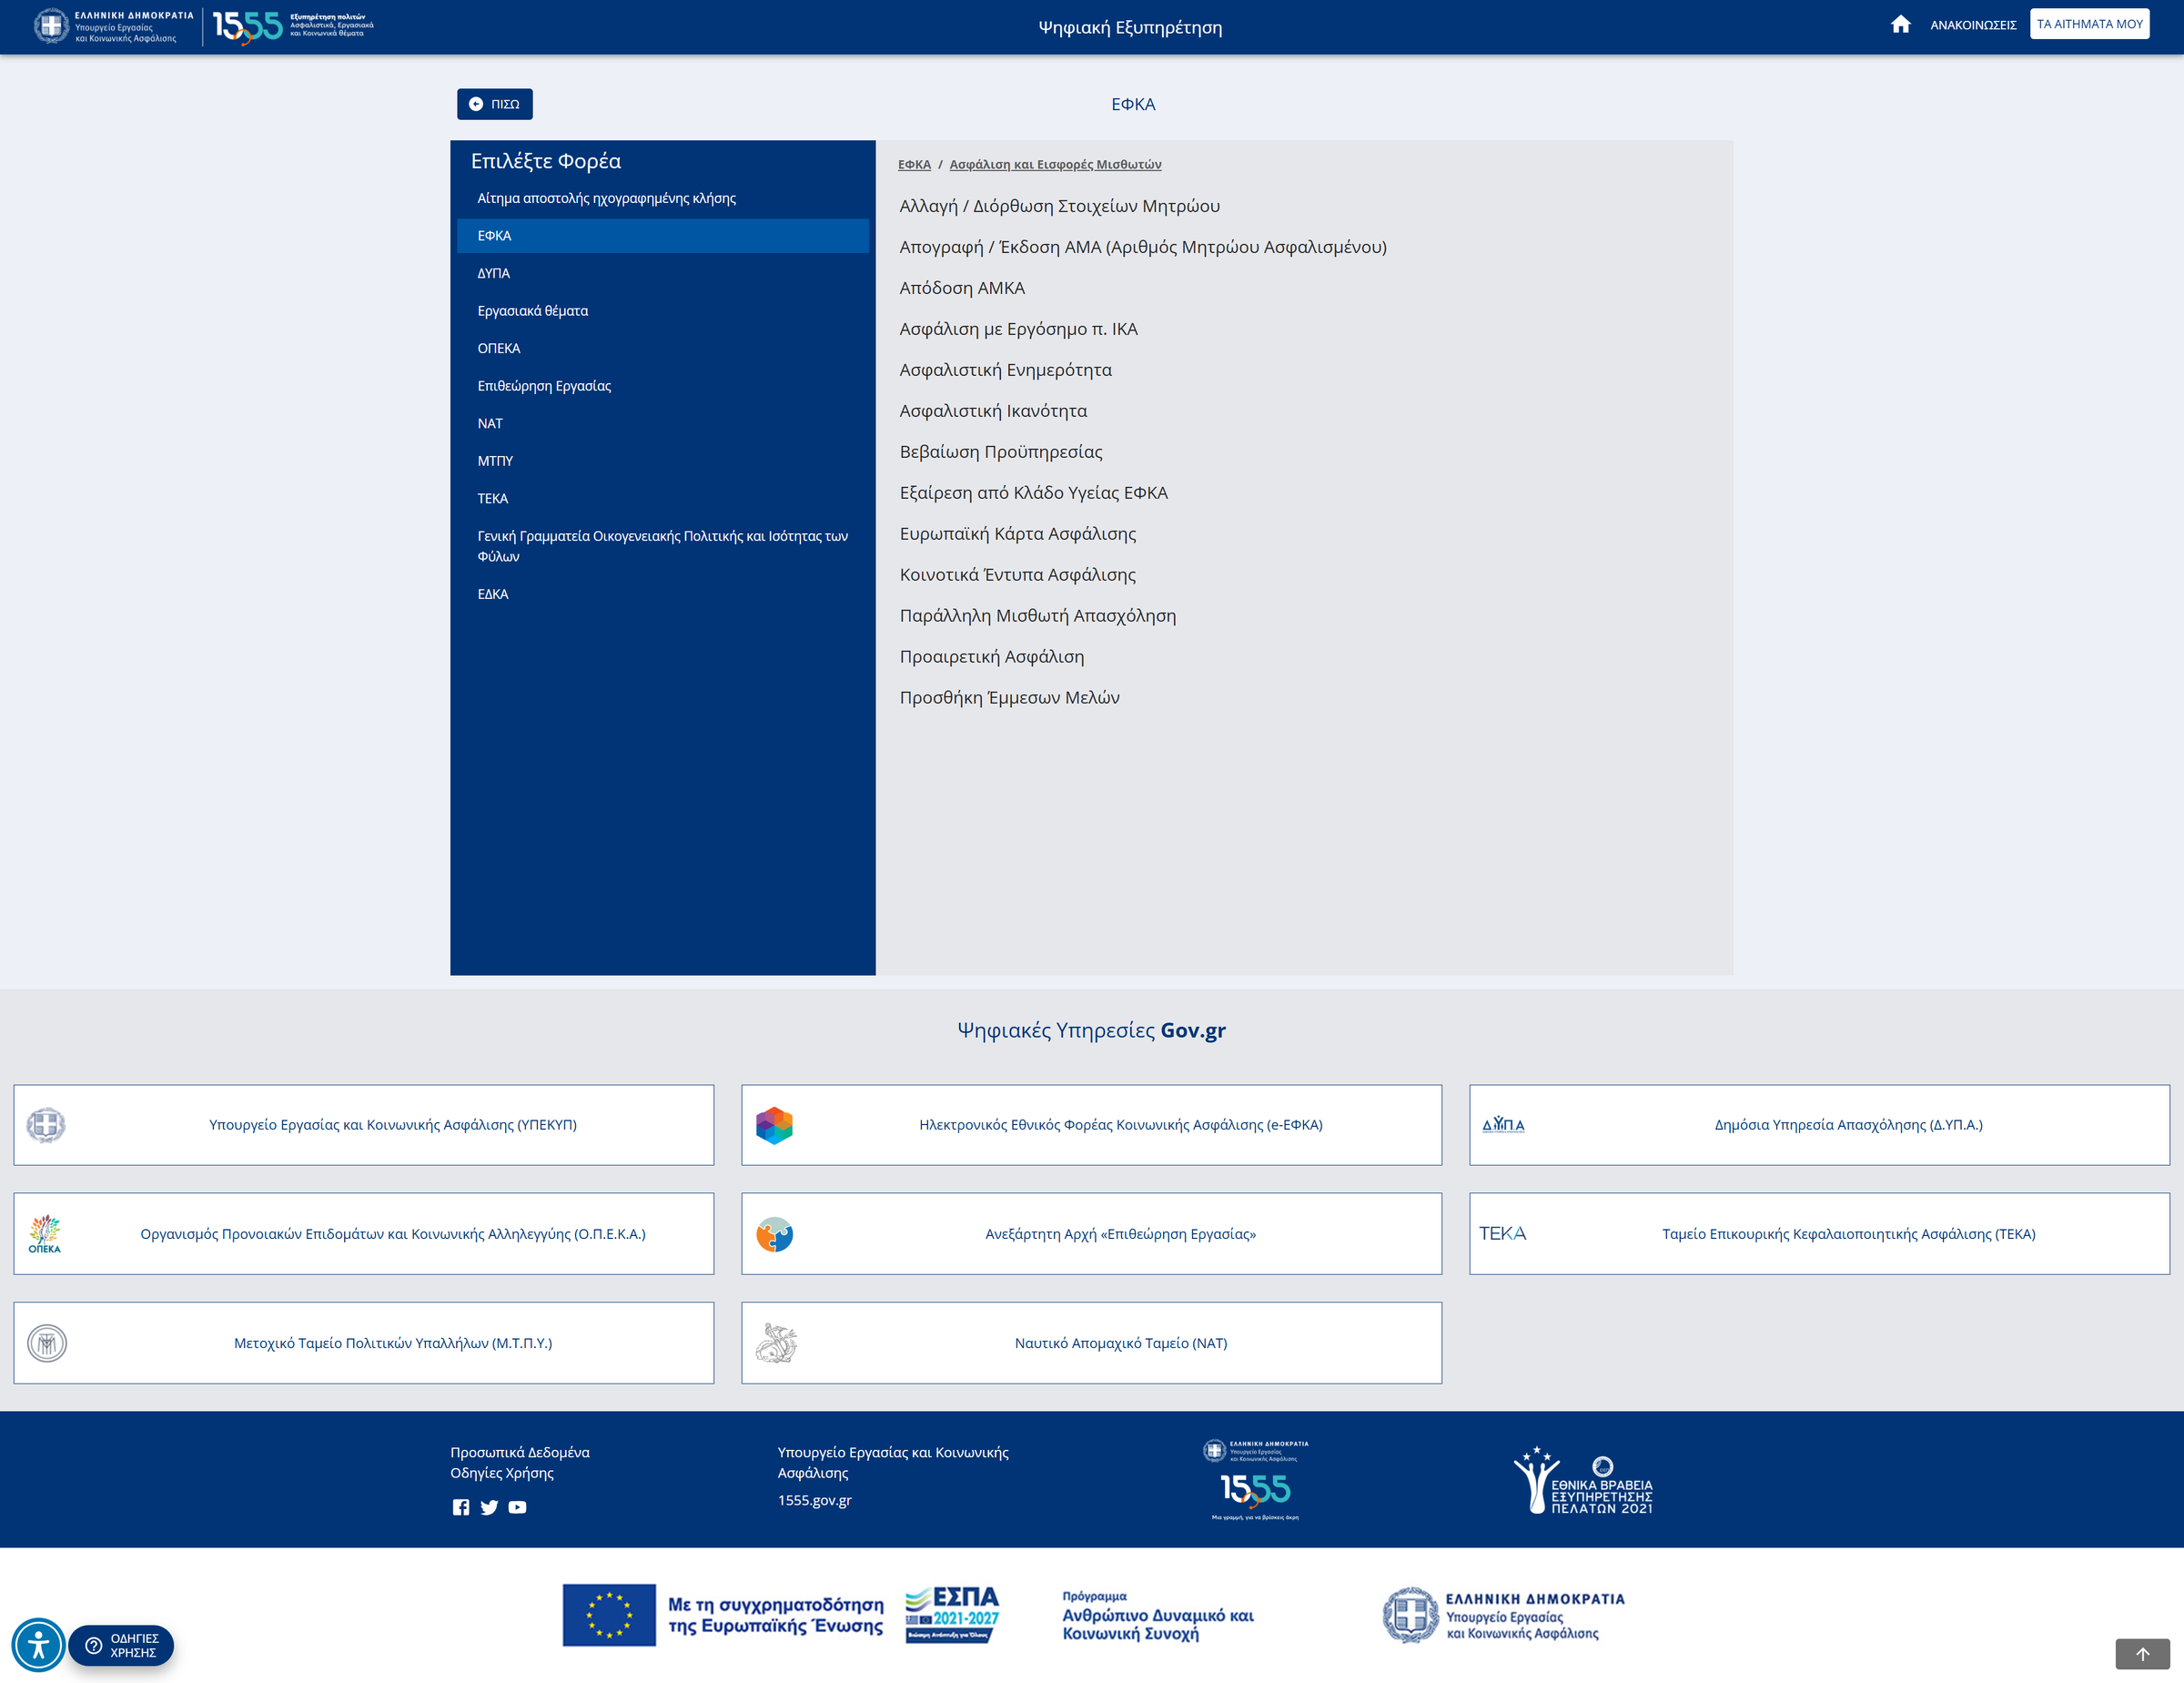The image size is (2184, 1683).
Task: Click the Επιθεώρηση Εργασίας puzzle logo
Action: coord(774,1234)
